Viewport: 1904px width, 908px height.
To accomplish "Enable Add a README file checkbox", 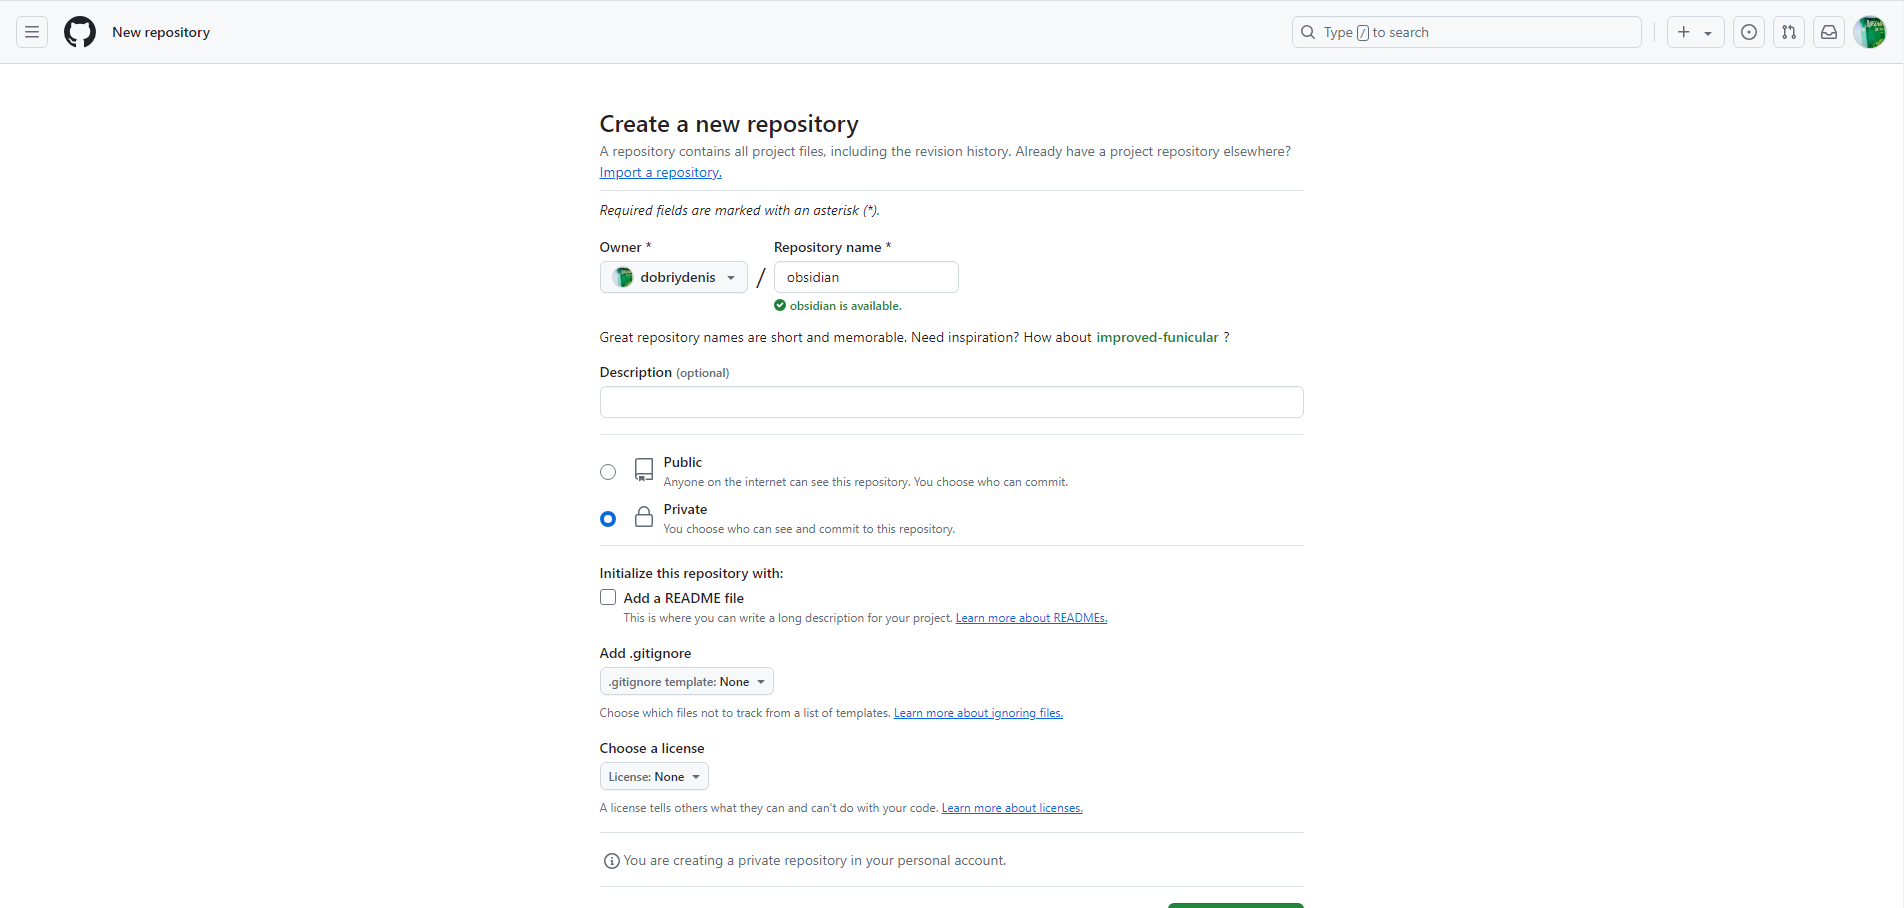I will pyautogui.click(x=608, y=597).
